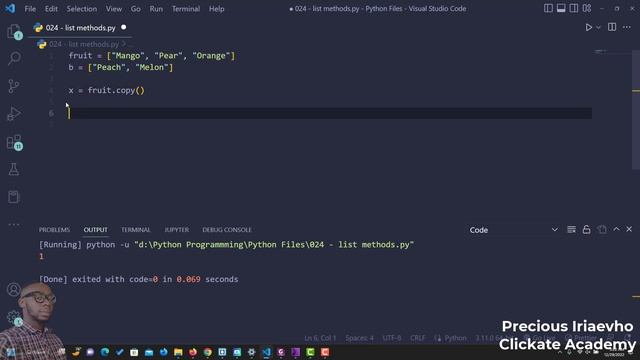Open editor More Actions ellipsis

[627, 27]
